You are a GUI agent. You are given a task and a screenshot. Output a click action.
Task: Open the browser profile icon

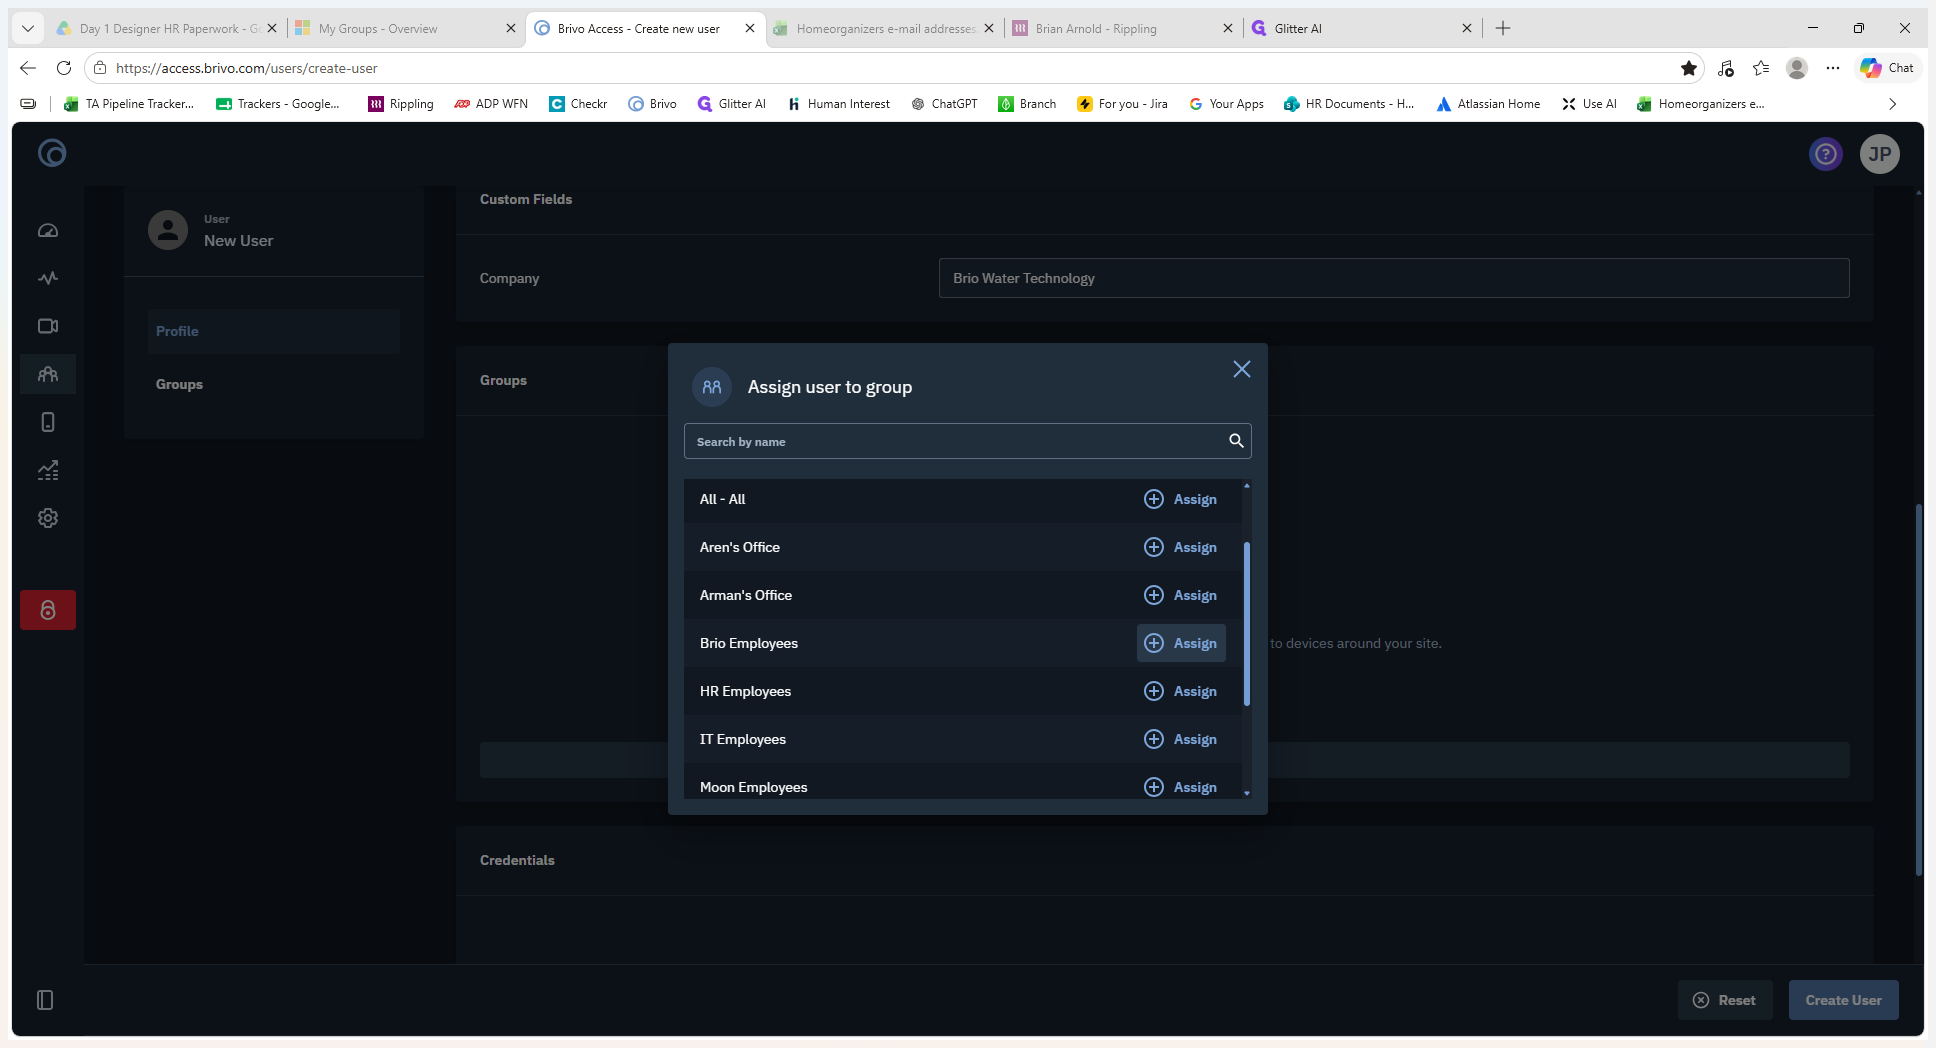(1797, 68)
